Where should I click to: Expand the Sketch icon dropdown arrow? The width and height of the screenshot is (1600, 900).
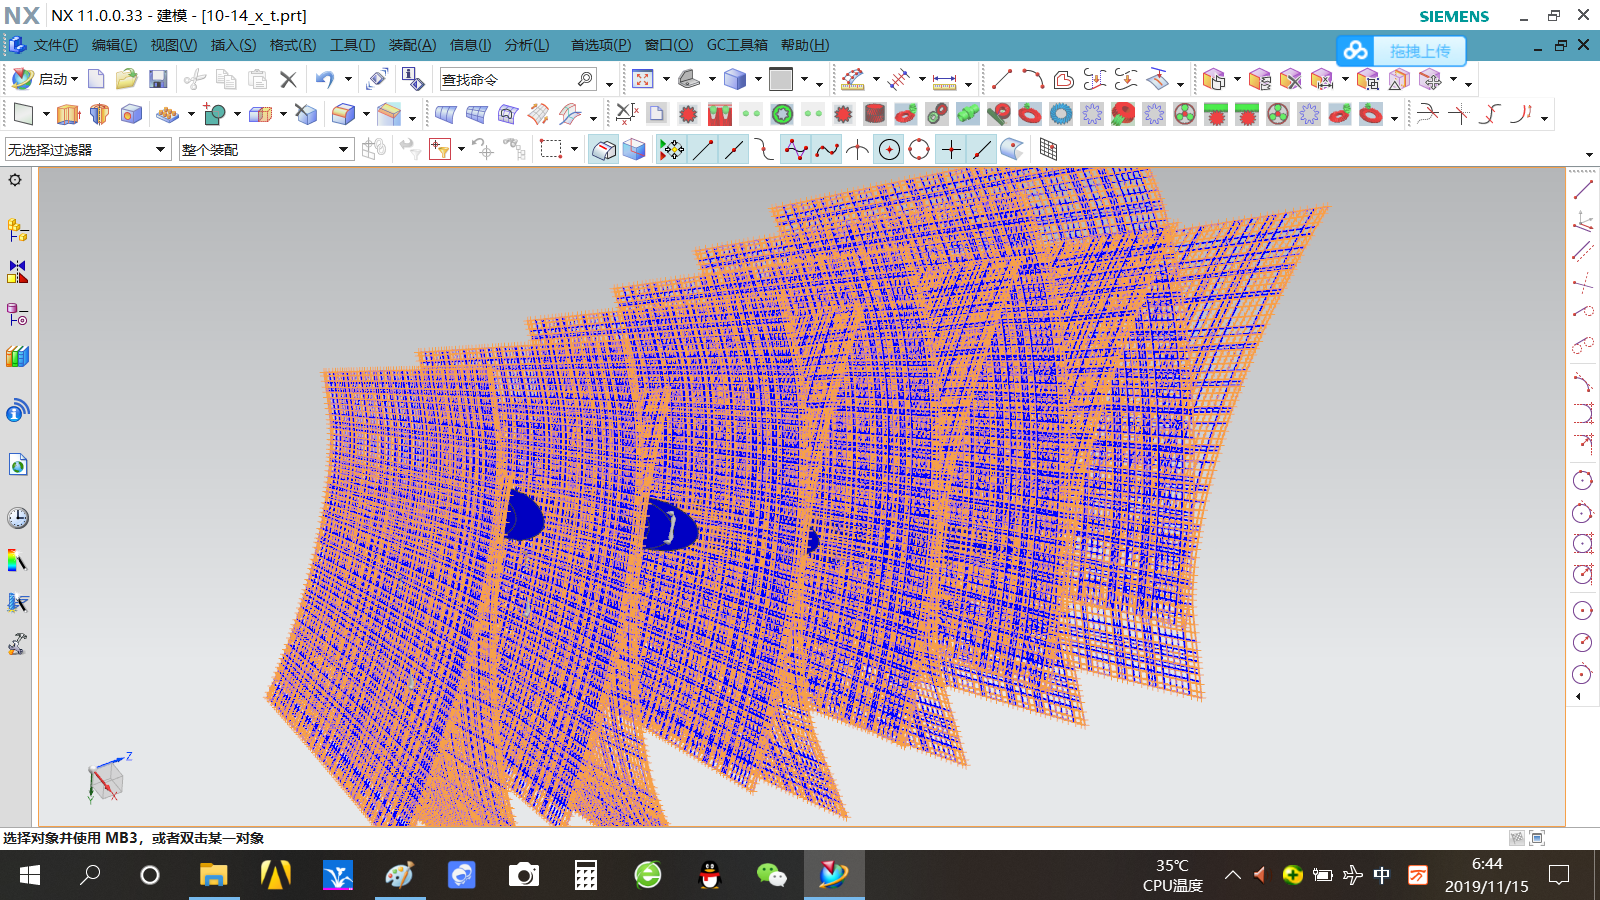coord(46,114)
